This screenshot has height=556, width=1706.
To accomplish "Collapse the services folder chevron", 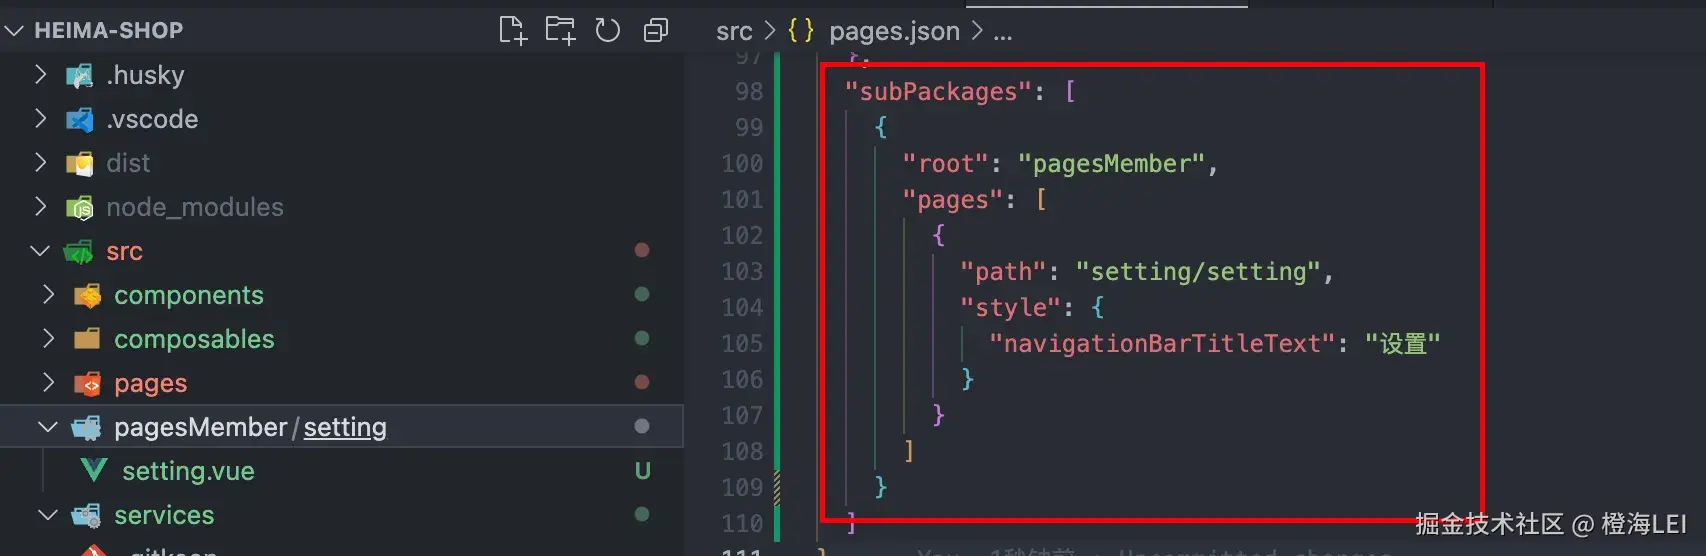I will pyautogui.click(x=48, y=515).
